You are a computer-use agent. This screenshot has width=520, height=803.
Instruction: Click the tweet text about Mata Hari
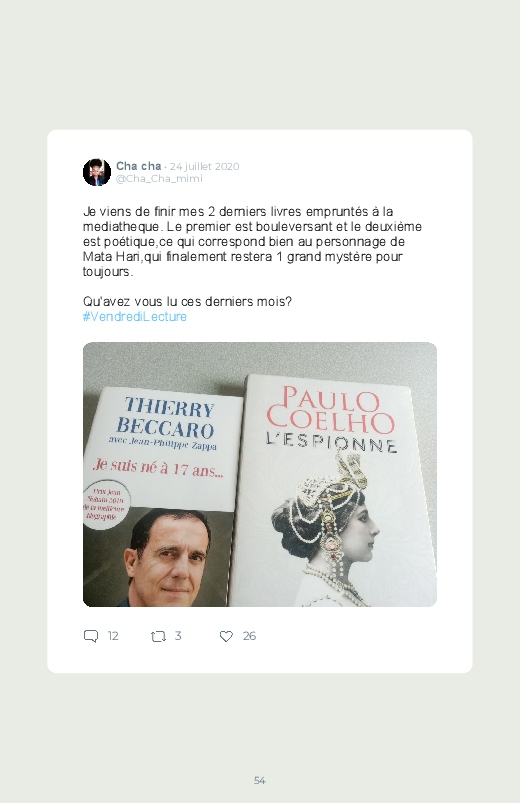[252, 241]
